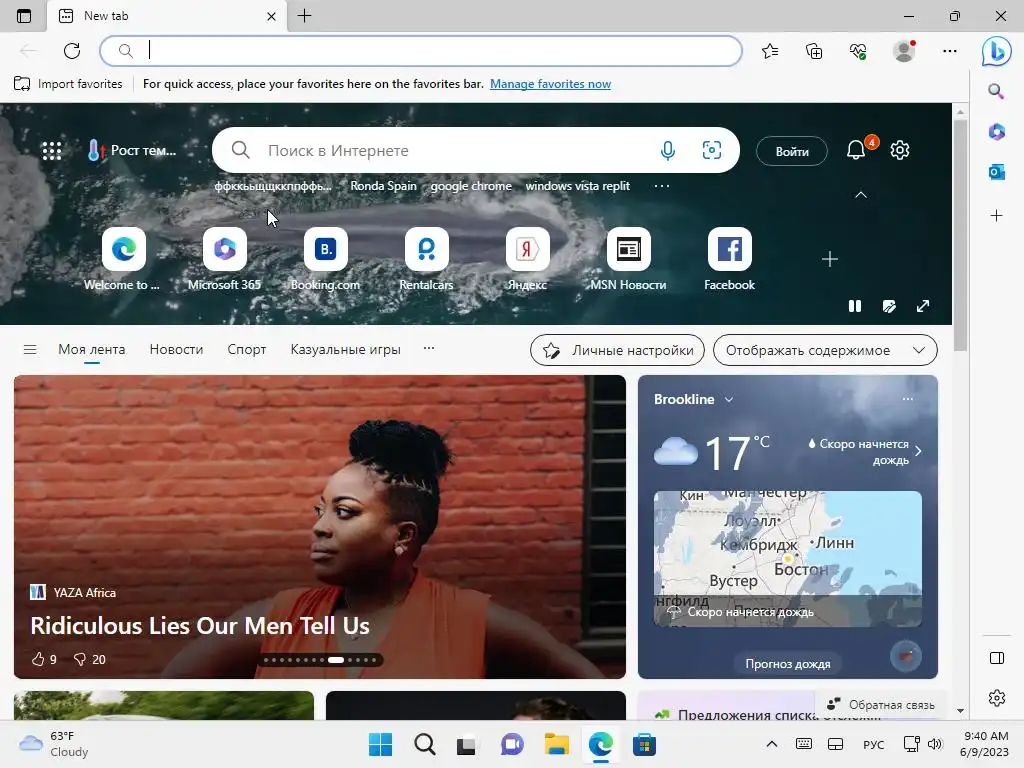Open the Collections icon in toolbar
1024x768 pixels.
pos(814,51)
